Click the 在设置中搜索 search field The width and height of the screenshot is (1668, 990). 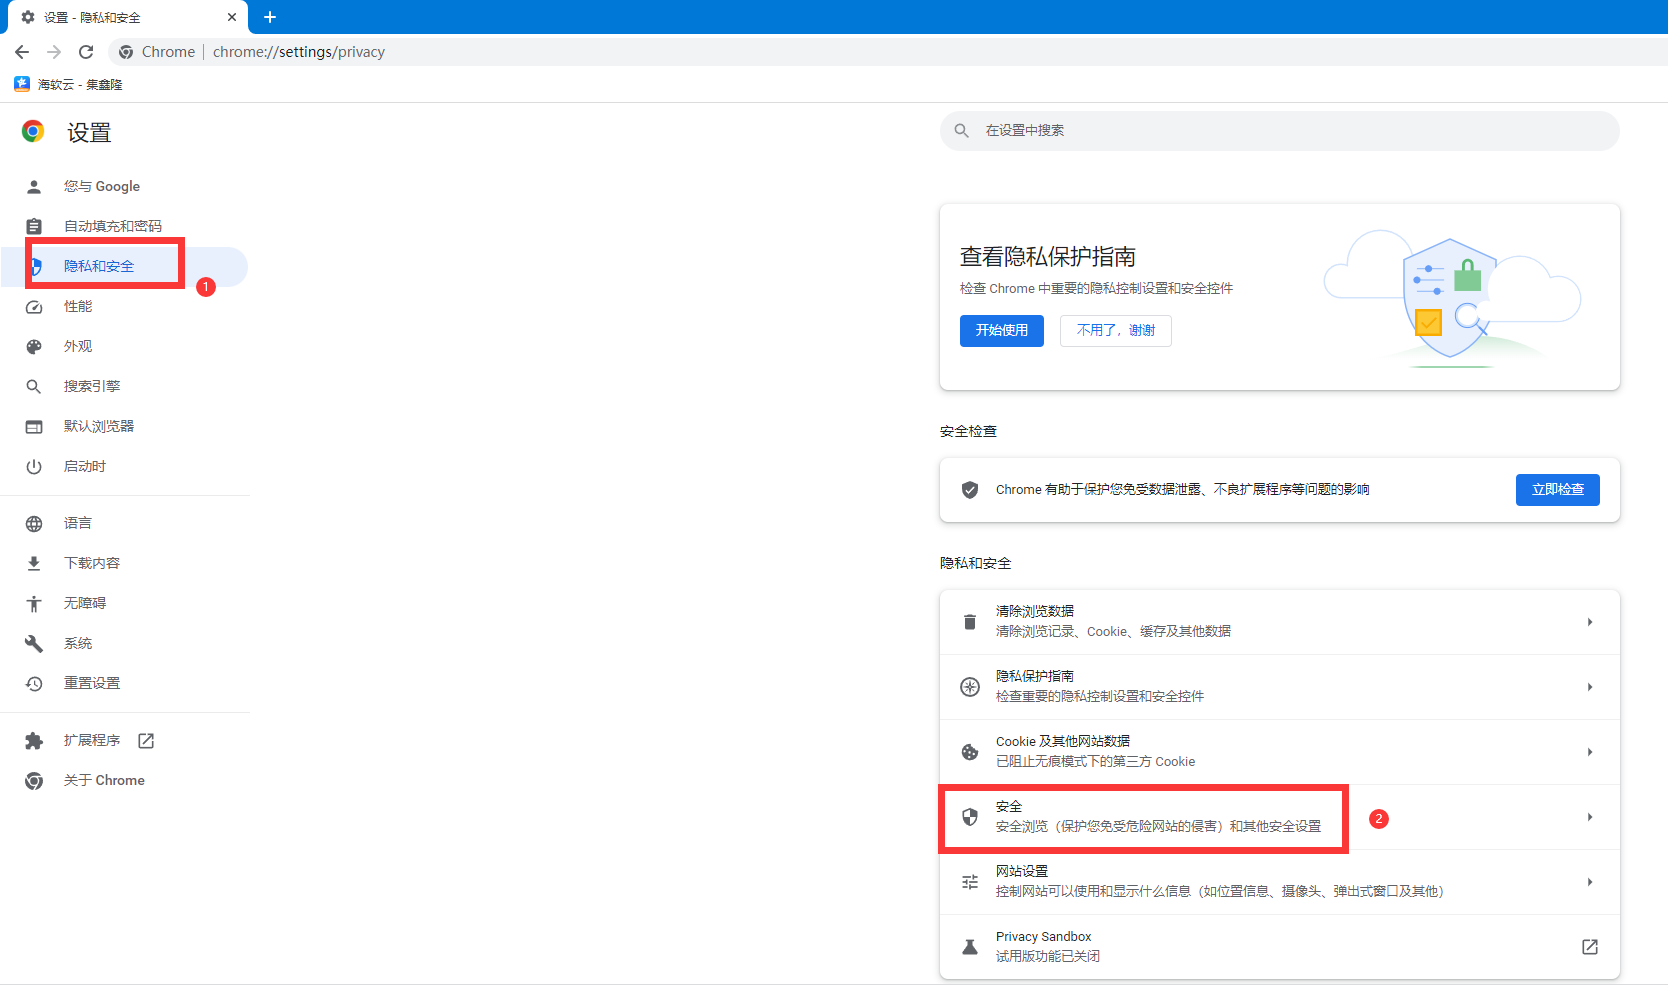pos(1280,131)
